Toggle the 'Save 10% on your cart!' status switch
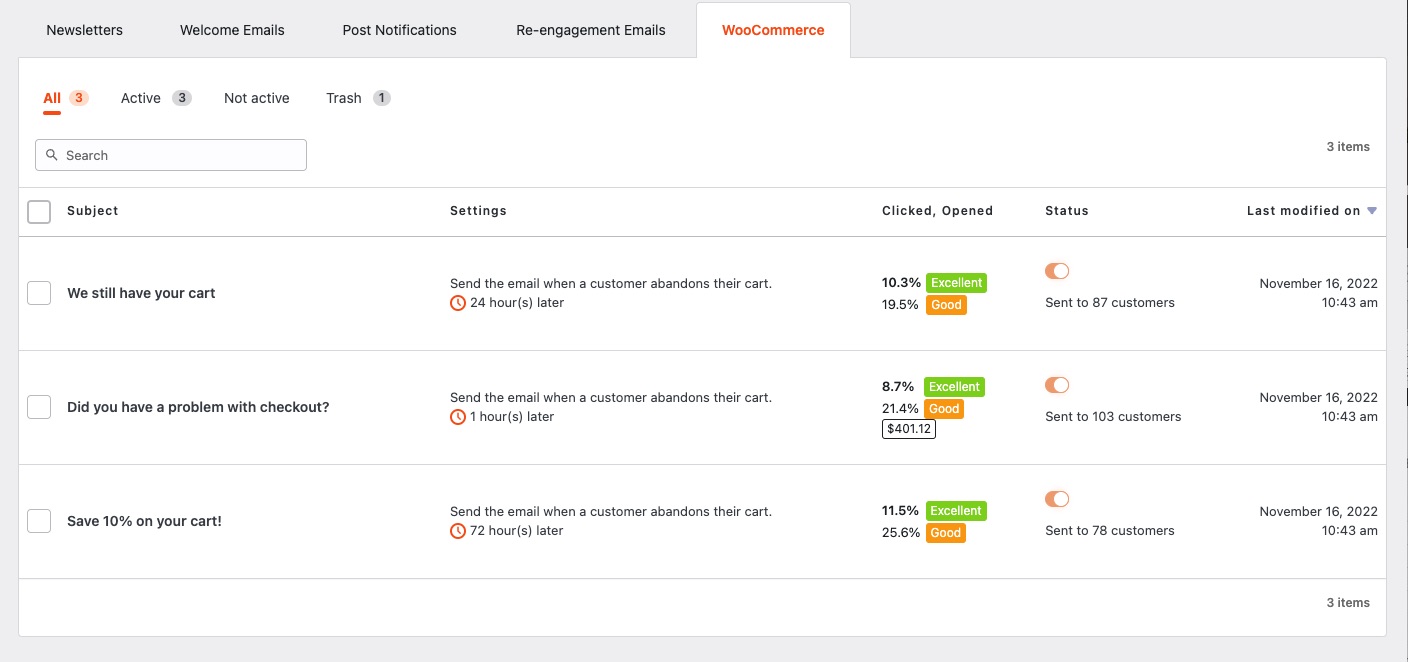 point(1057,499)
